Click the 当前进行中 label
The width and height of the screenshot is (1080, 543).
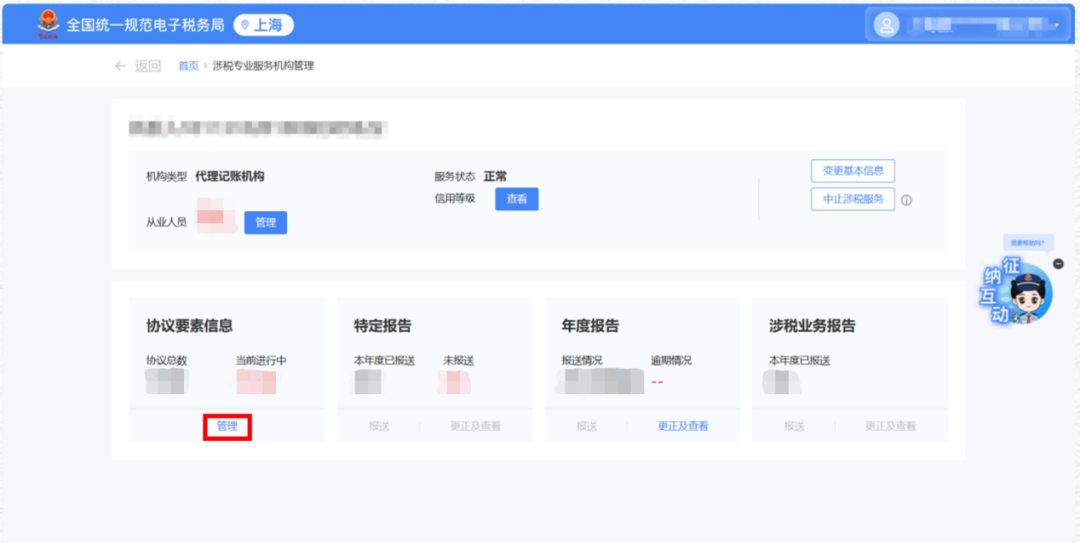261,360
